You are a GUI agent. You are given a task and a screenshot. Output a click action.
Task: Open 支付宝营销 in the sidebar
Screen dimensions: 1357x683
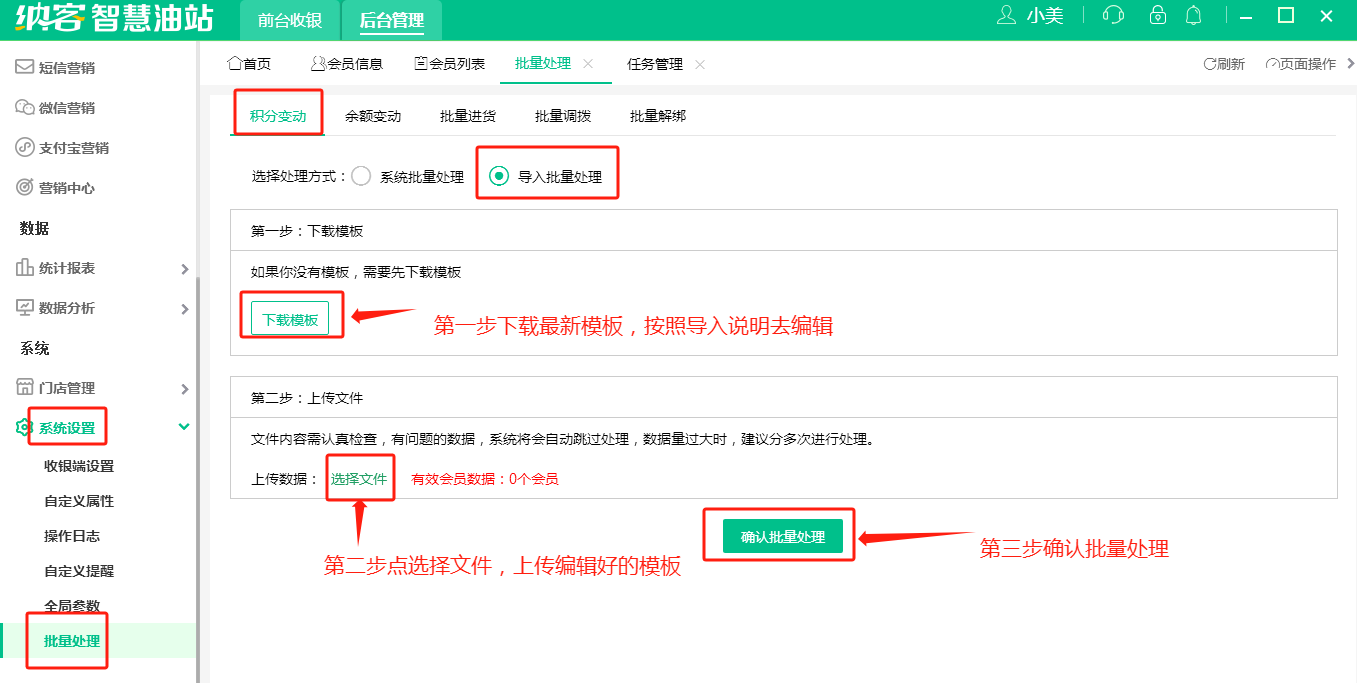point(73,148)
